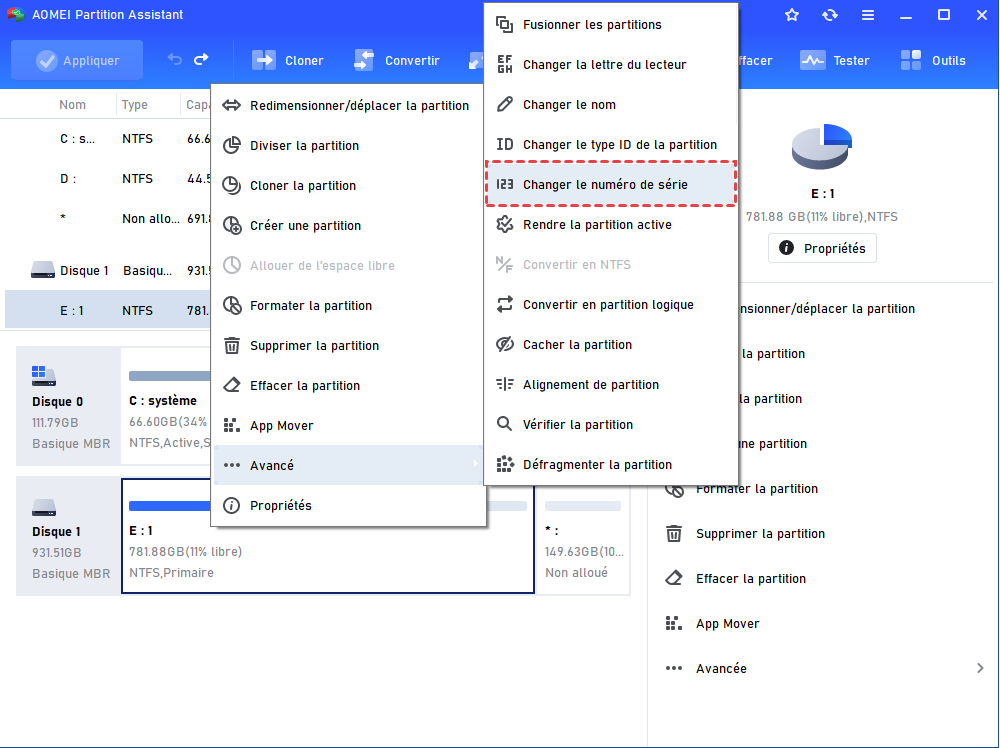Click the magnifier icon beside Vérifier la partition
1000x748 pixels.
click(x=504, y=424)
